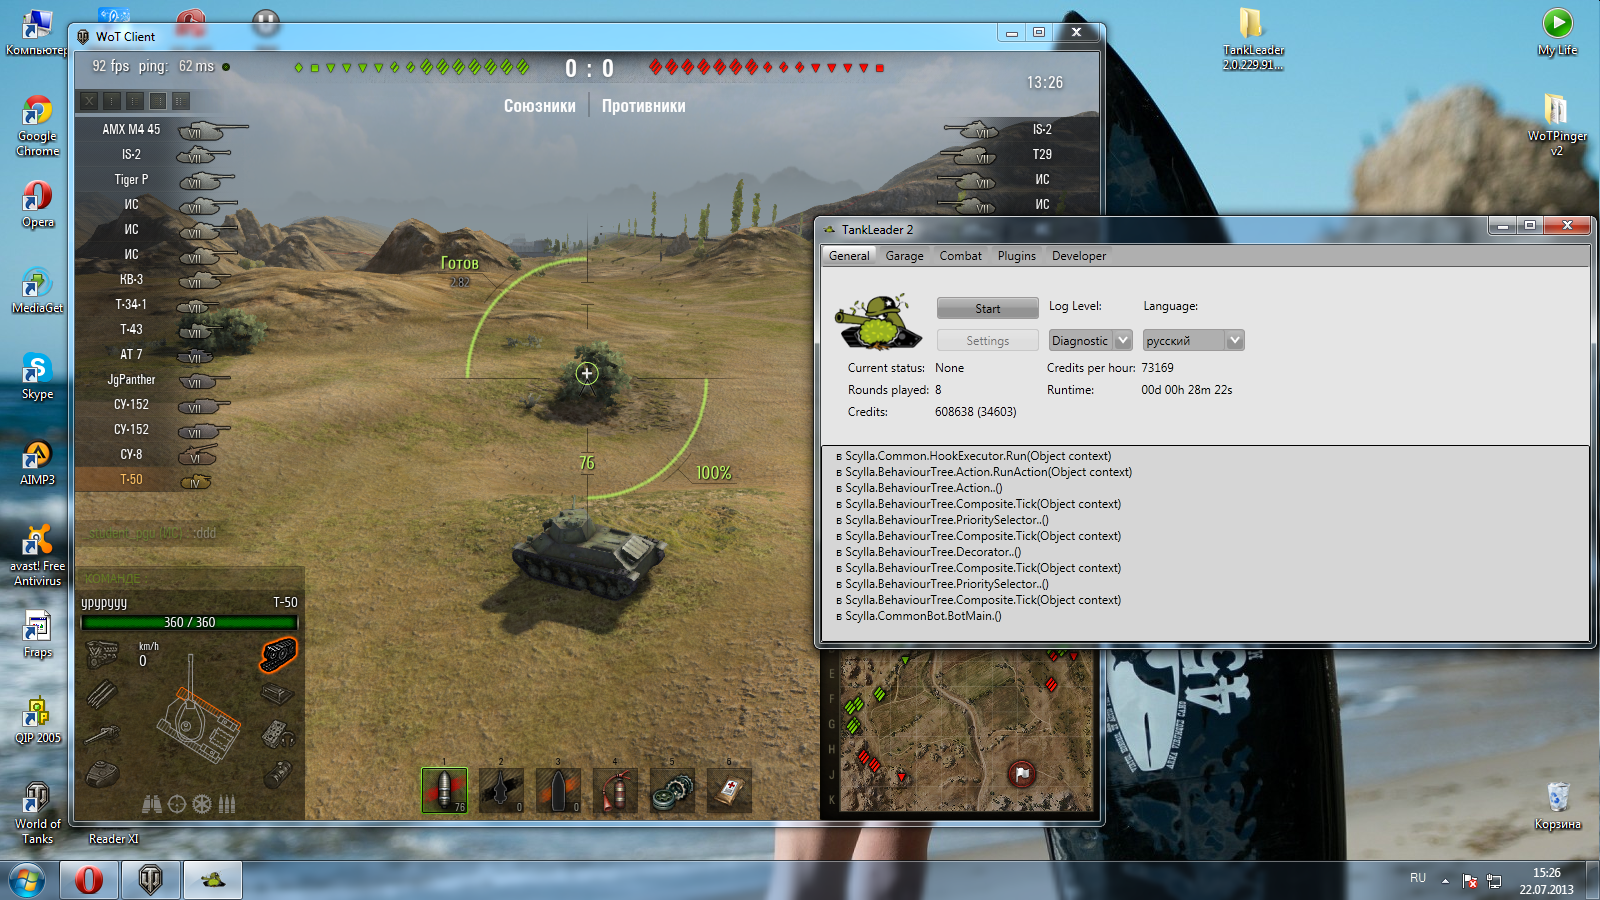The image size is (1600, 900).
Task: Click the TankLeader tank mascot logo
Action: 878,322
